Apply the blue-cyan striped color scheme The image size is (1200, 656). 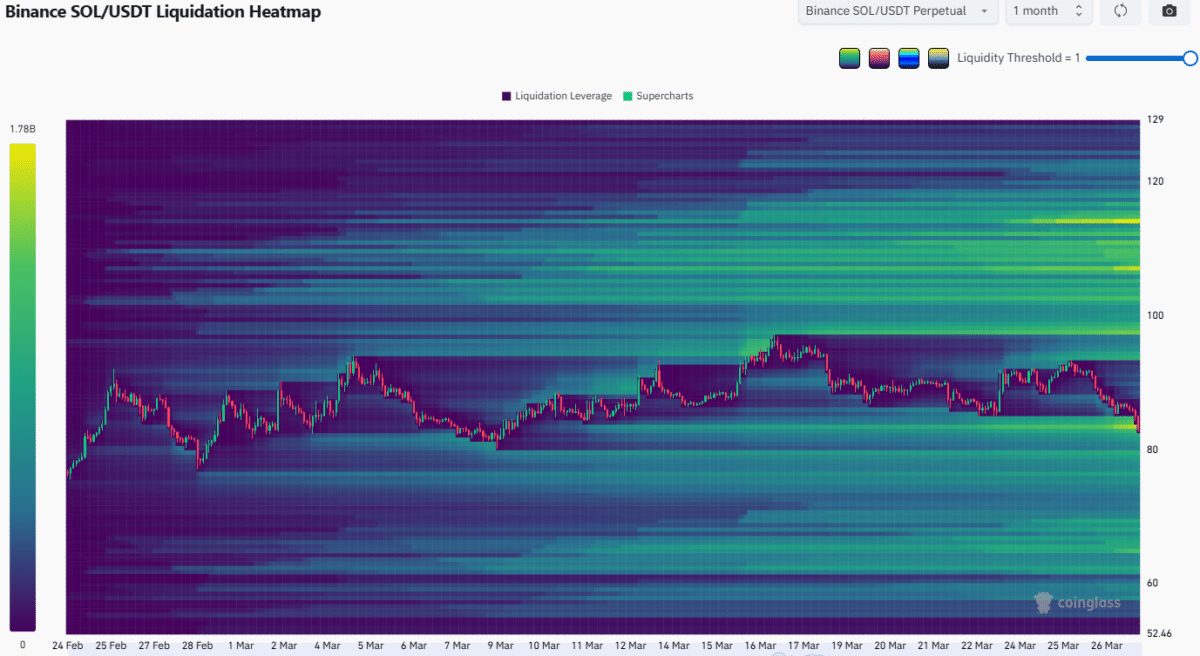[909, 58]
